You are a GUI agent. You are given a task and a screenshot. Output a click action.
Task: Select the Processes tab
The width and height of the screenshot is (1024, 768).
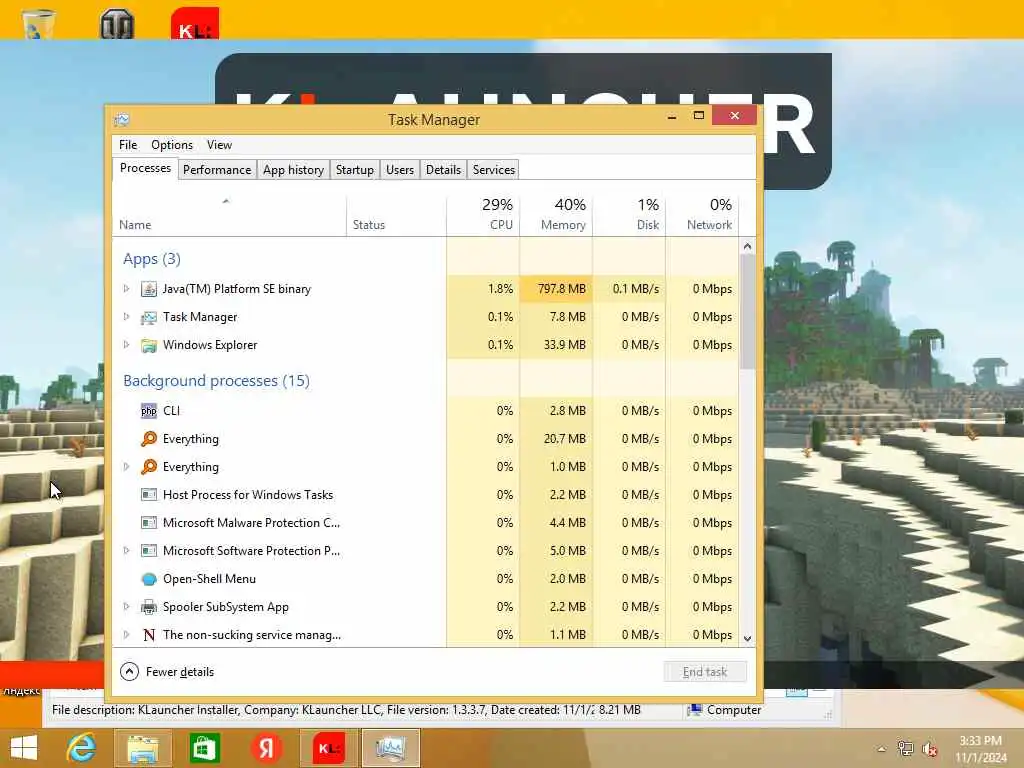pyautogui.click(x=145, y=168)
